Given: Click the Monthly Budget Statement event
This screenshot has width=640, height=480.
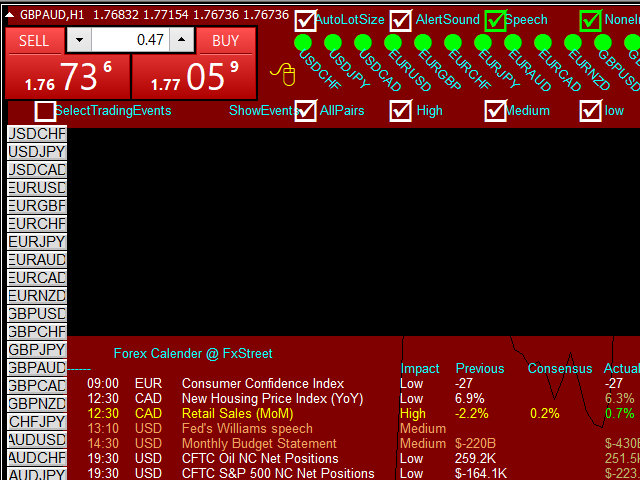Looking at the screenshot, I should [x=259, y=444].
